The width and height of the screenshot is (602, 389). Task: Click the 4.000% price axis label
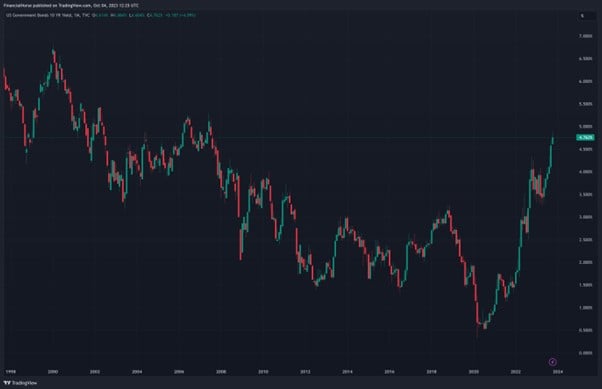click(x=585, y=172)
